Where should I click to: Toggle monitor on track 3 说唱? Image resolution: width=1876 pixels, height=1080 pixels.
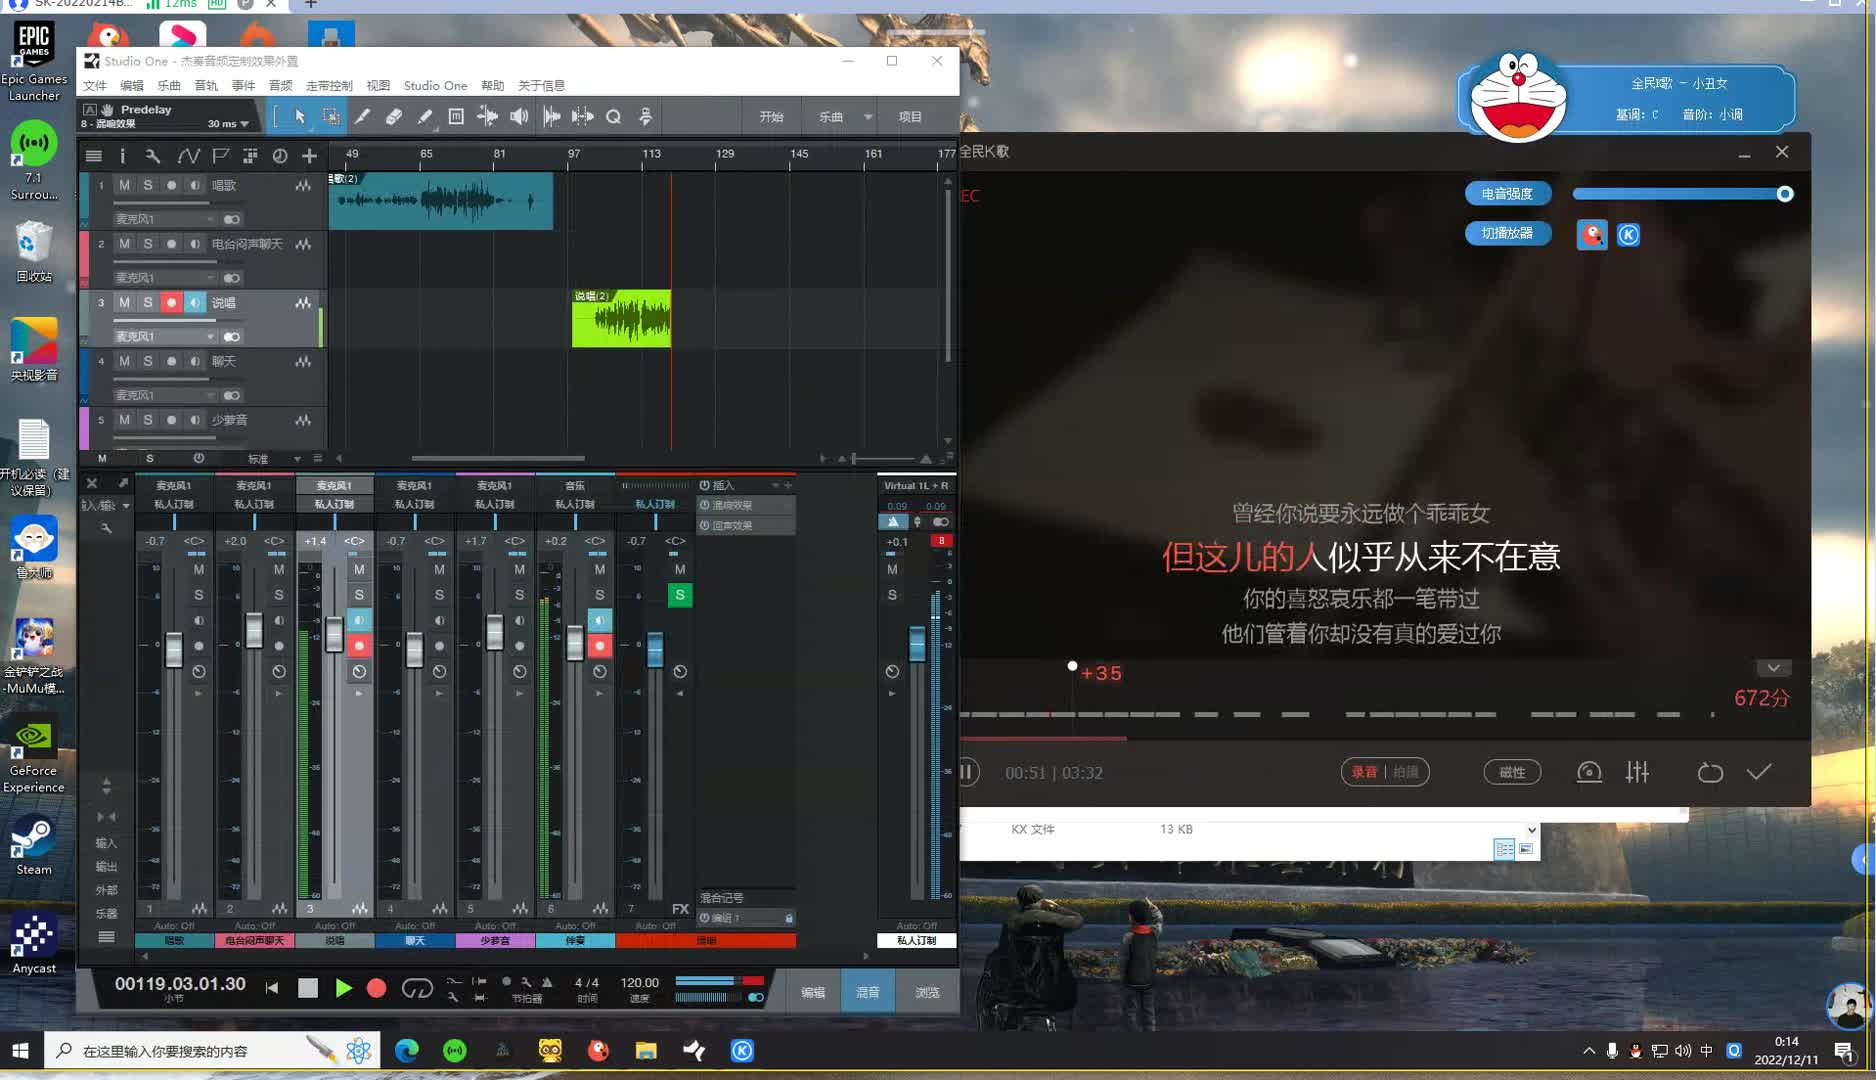pos(195,303)
